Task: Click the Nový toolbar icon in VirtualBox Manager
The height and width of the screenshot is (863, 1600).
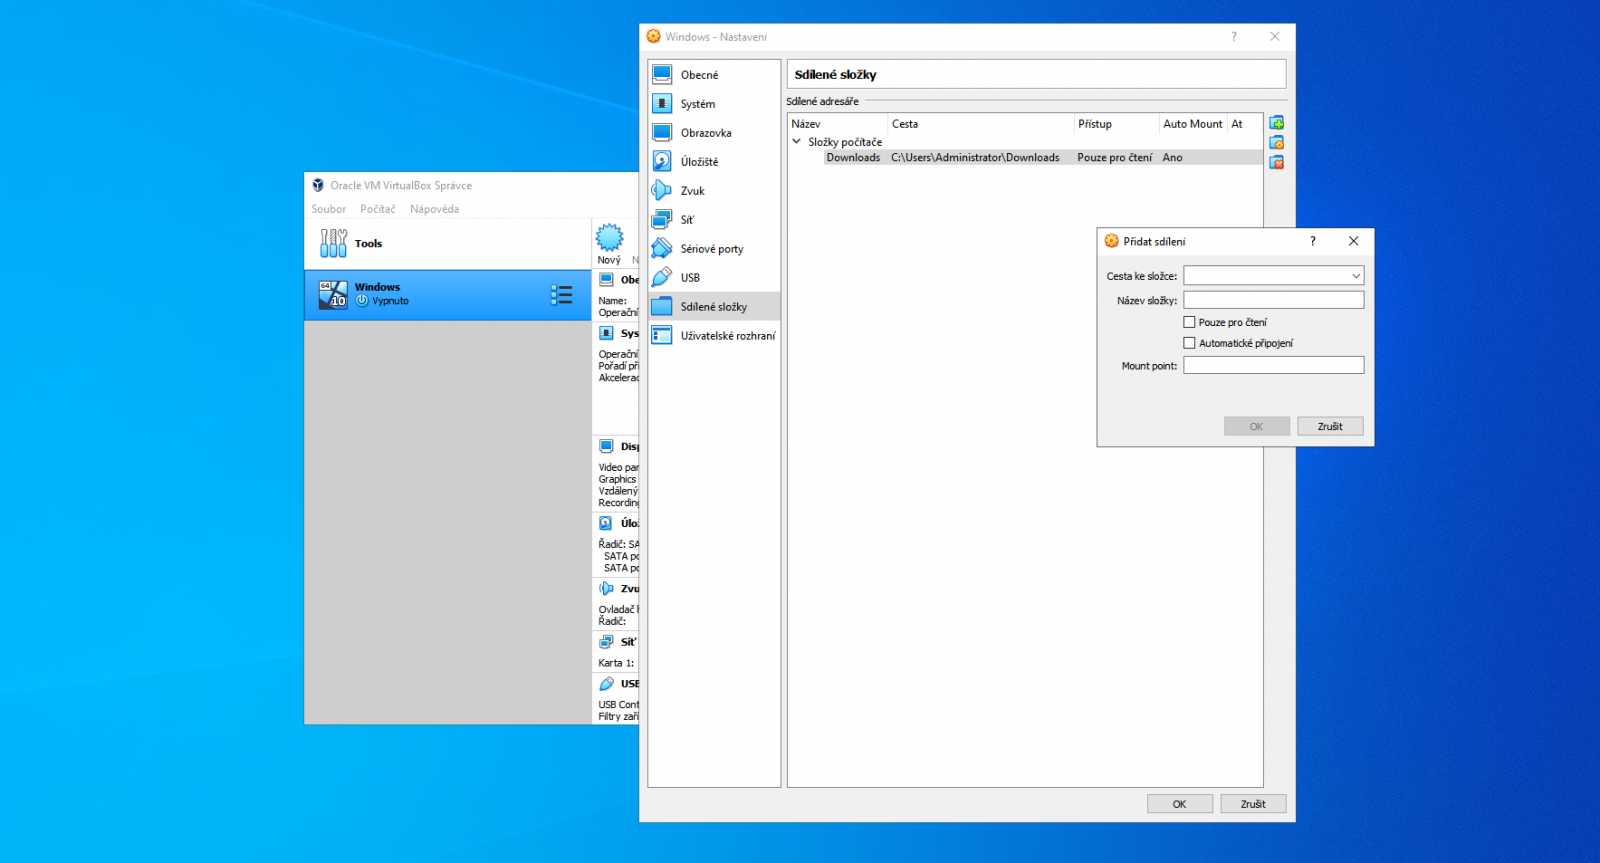Action: pyautogui.click(x=609, y=238)
